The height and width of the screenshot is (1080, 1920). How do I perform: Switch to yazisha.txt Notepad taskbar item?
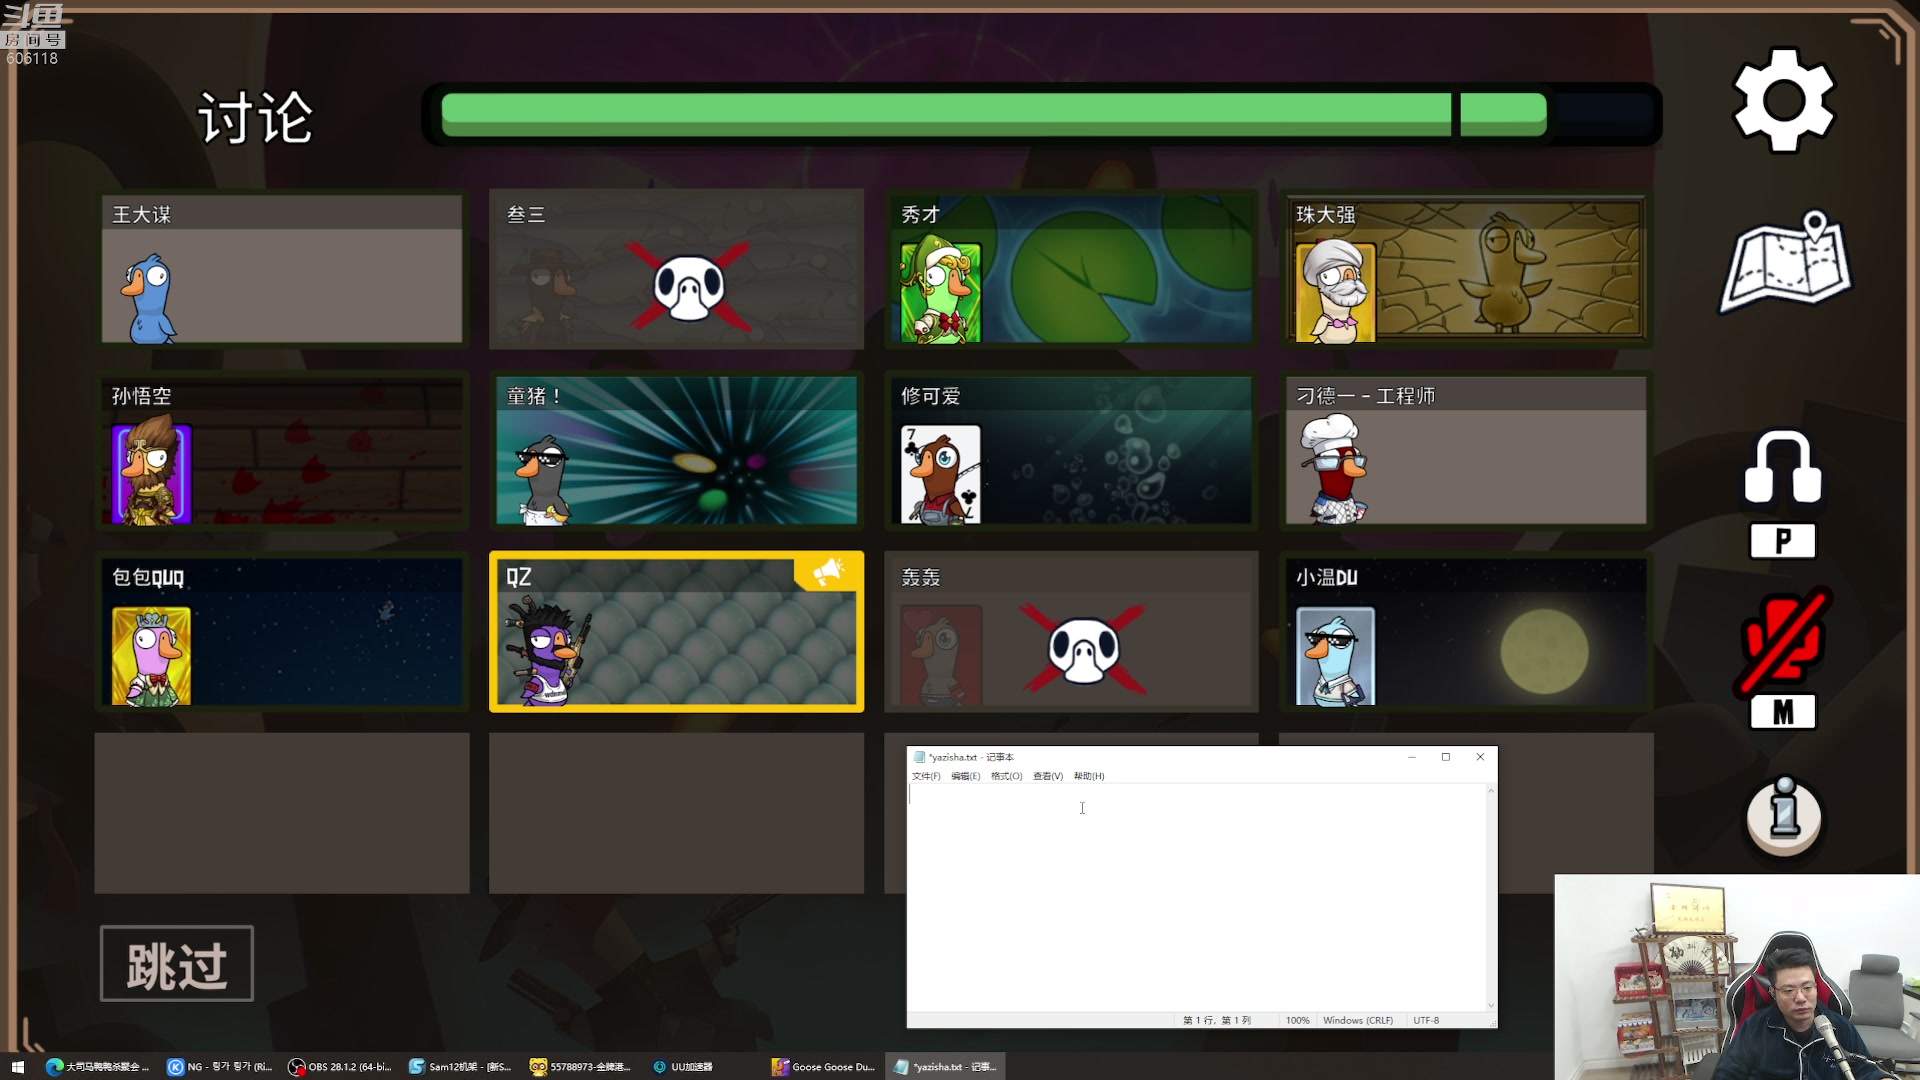coord(945,1067)
